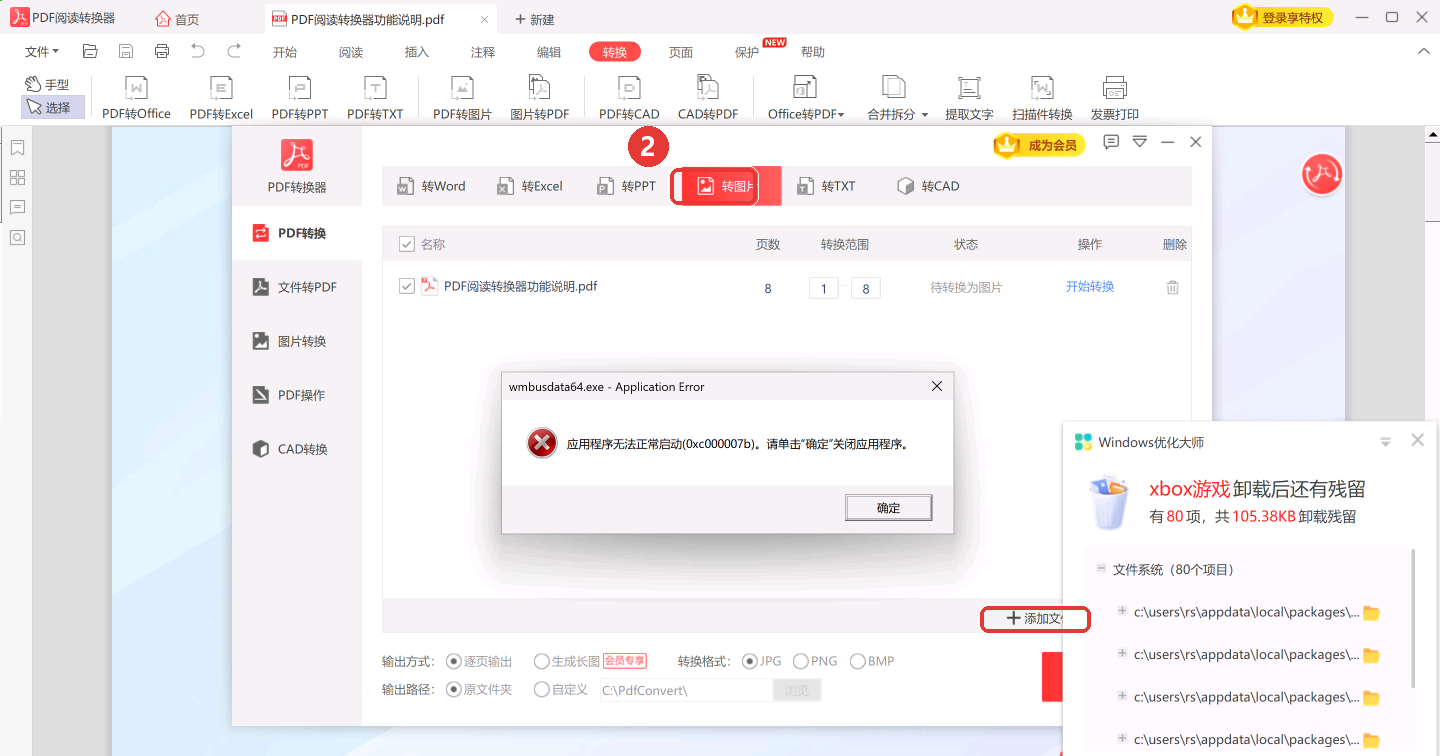Edit the end page range field 8
Image resolution: width=1440 pixels, height=756 pixels.
[x=865, y=289]
